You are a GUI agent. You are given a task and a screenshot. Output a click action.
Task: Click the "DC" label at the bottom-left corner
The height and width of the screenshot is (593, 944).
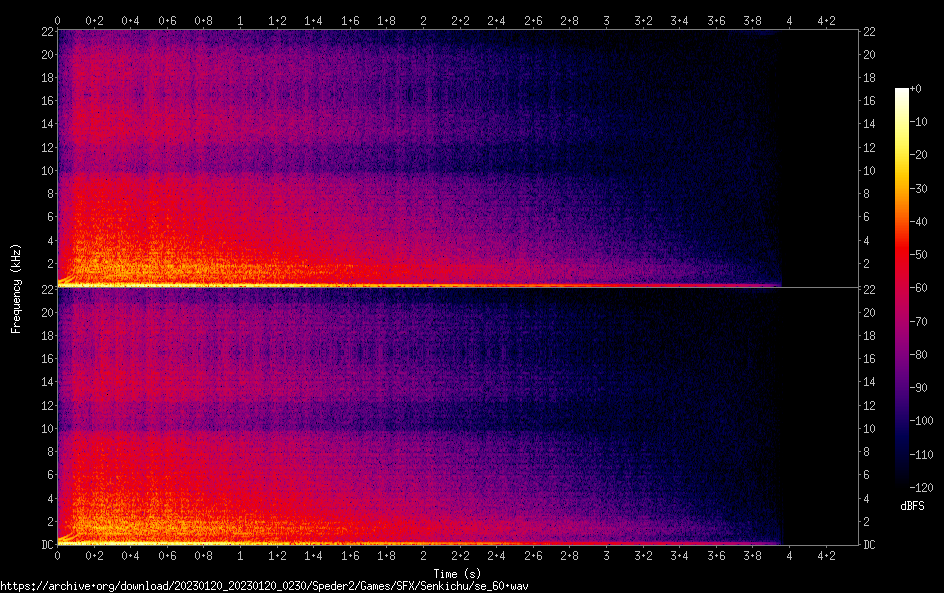(45, 545)
